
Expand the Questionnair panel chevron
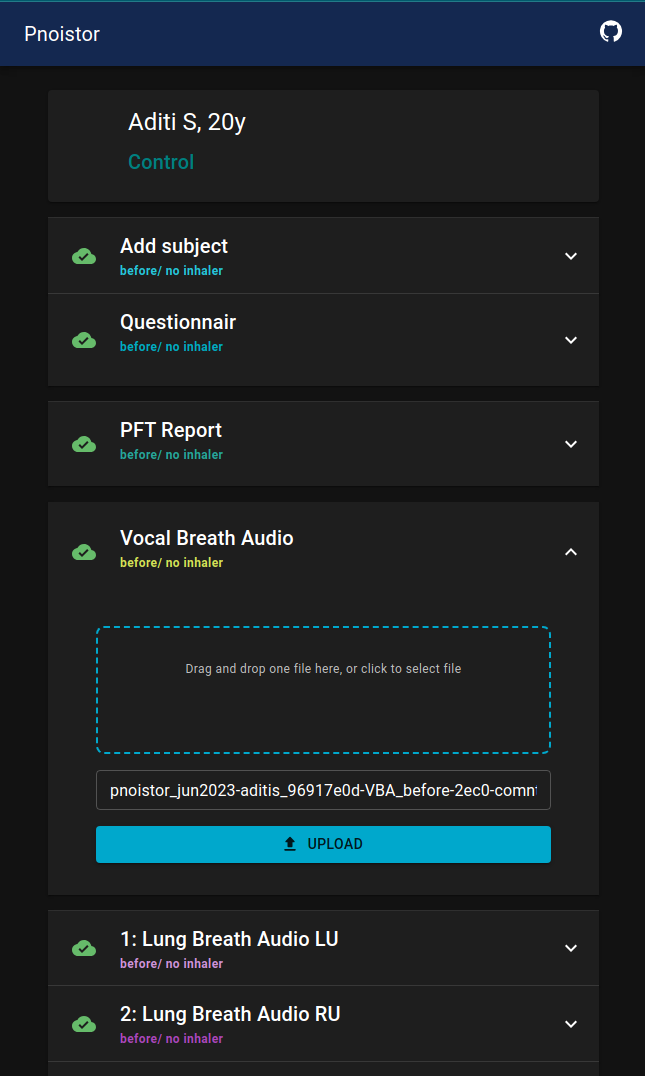tap(571, 340)
